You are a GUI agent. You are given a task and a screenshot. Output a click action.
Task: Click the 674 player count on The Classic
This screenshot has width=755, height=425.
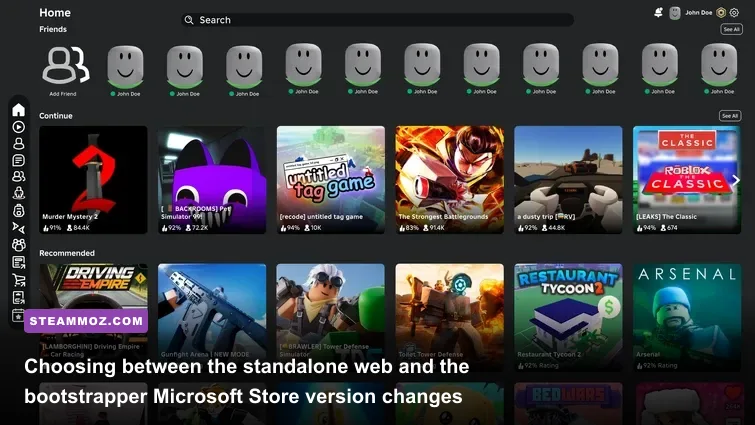(669, 228)
